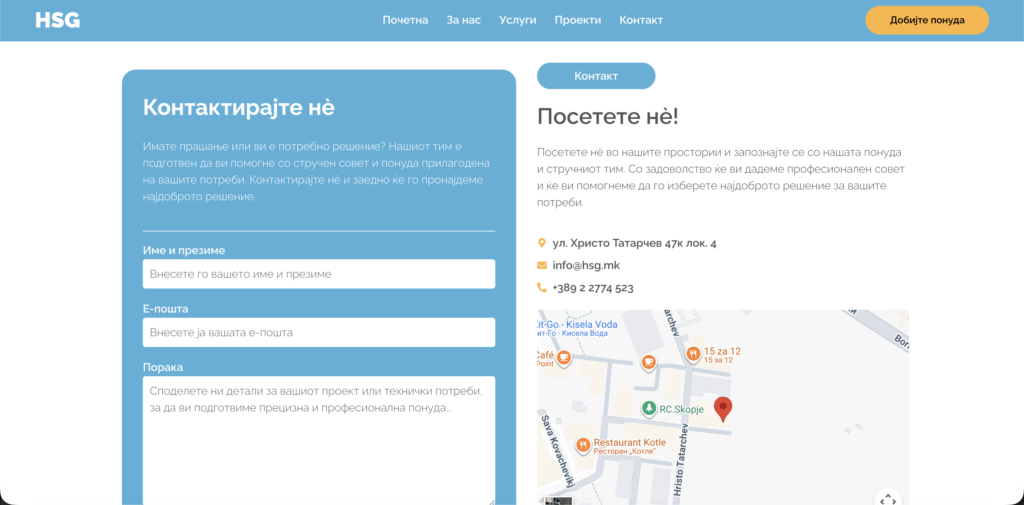
Task: Select Контакт in the top navigation
Action: pyautogui.click(x=641, y=20)
